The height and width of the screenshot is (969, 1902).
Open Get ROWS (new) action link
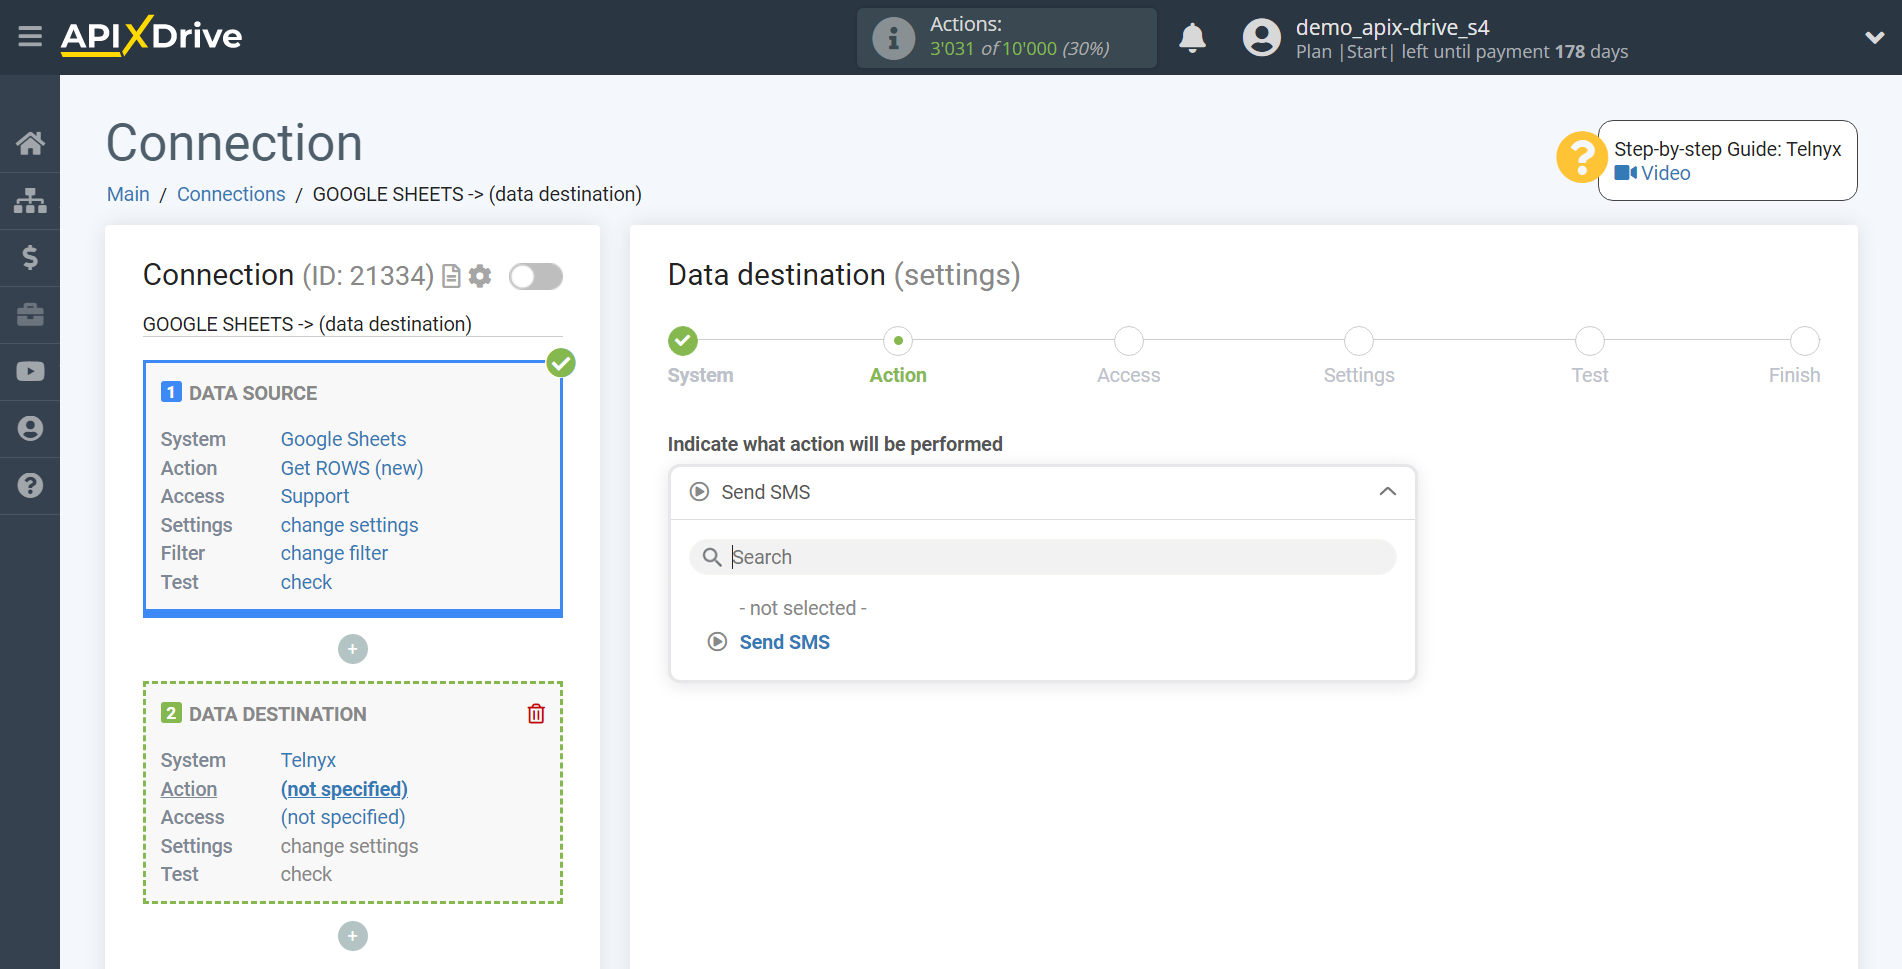coord(352,468)
